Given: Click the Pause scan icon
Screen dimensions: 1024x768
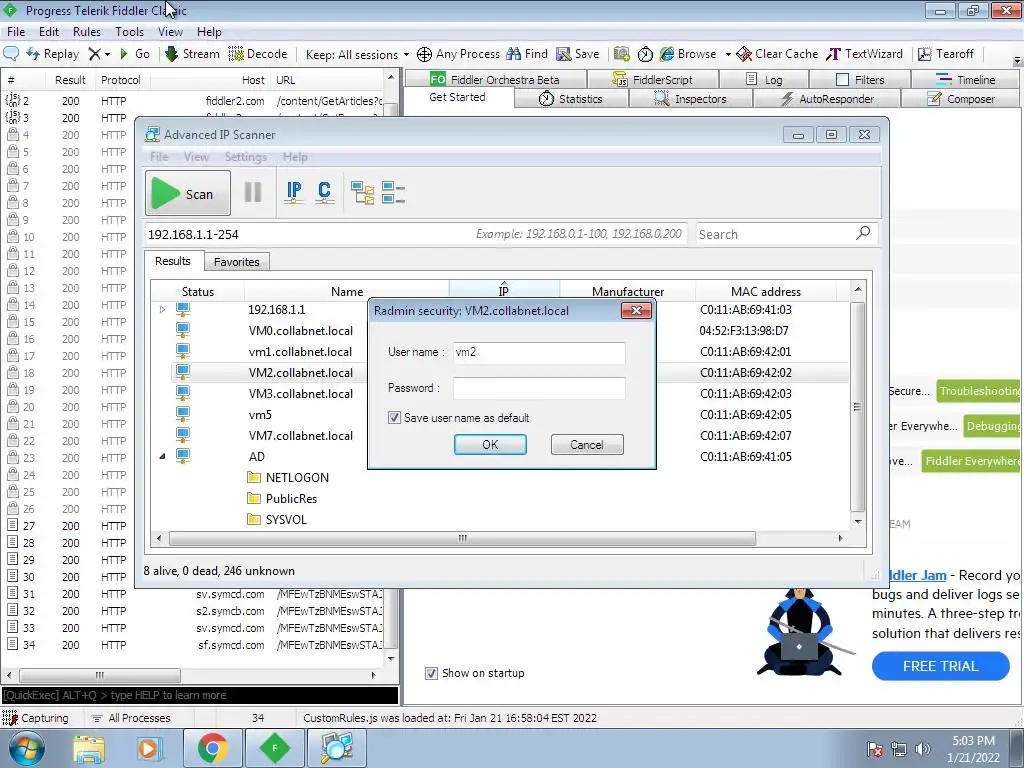Looking at the screenshot, I should (253, 193).
